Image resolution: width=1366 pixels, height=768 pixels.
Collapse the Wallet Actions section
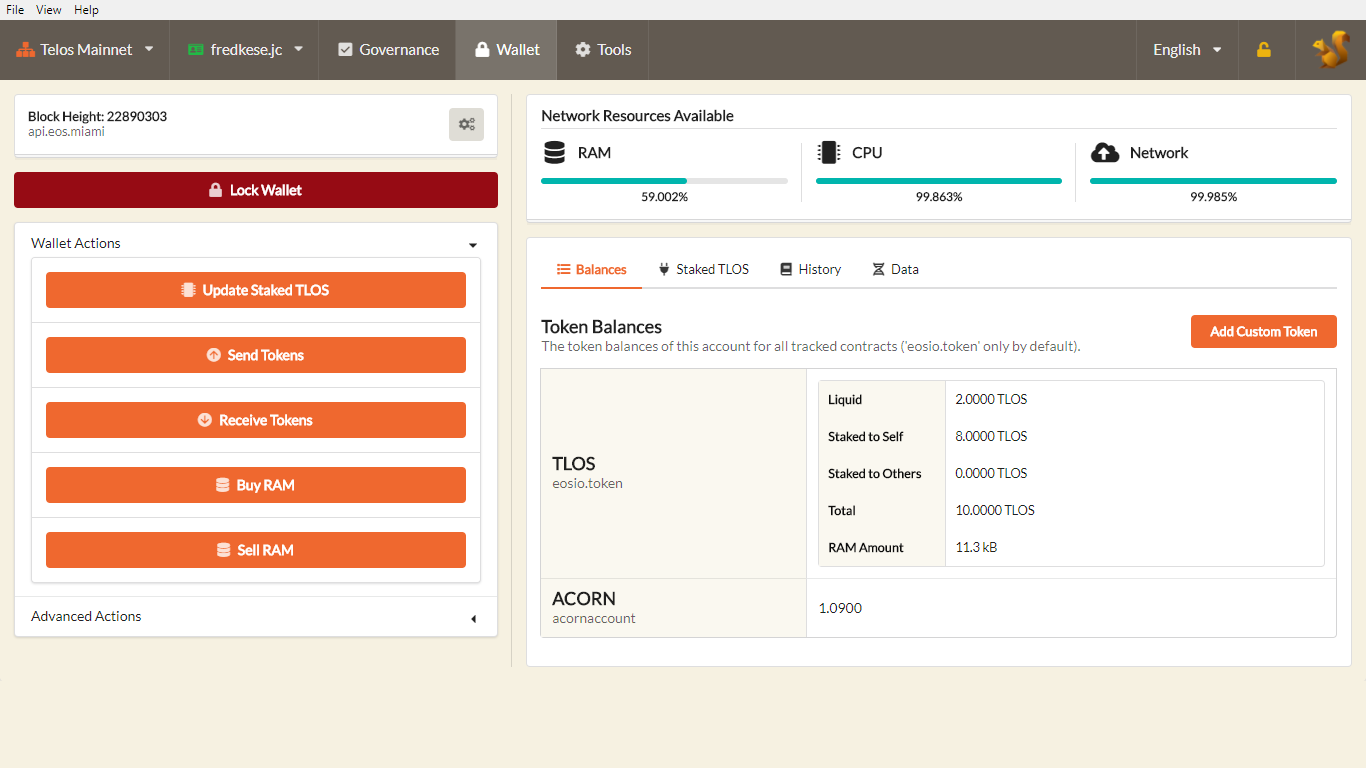(256, 243)
